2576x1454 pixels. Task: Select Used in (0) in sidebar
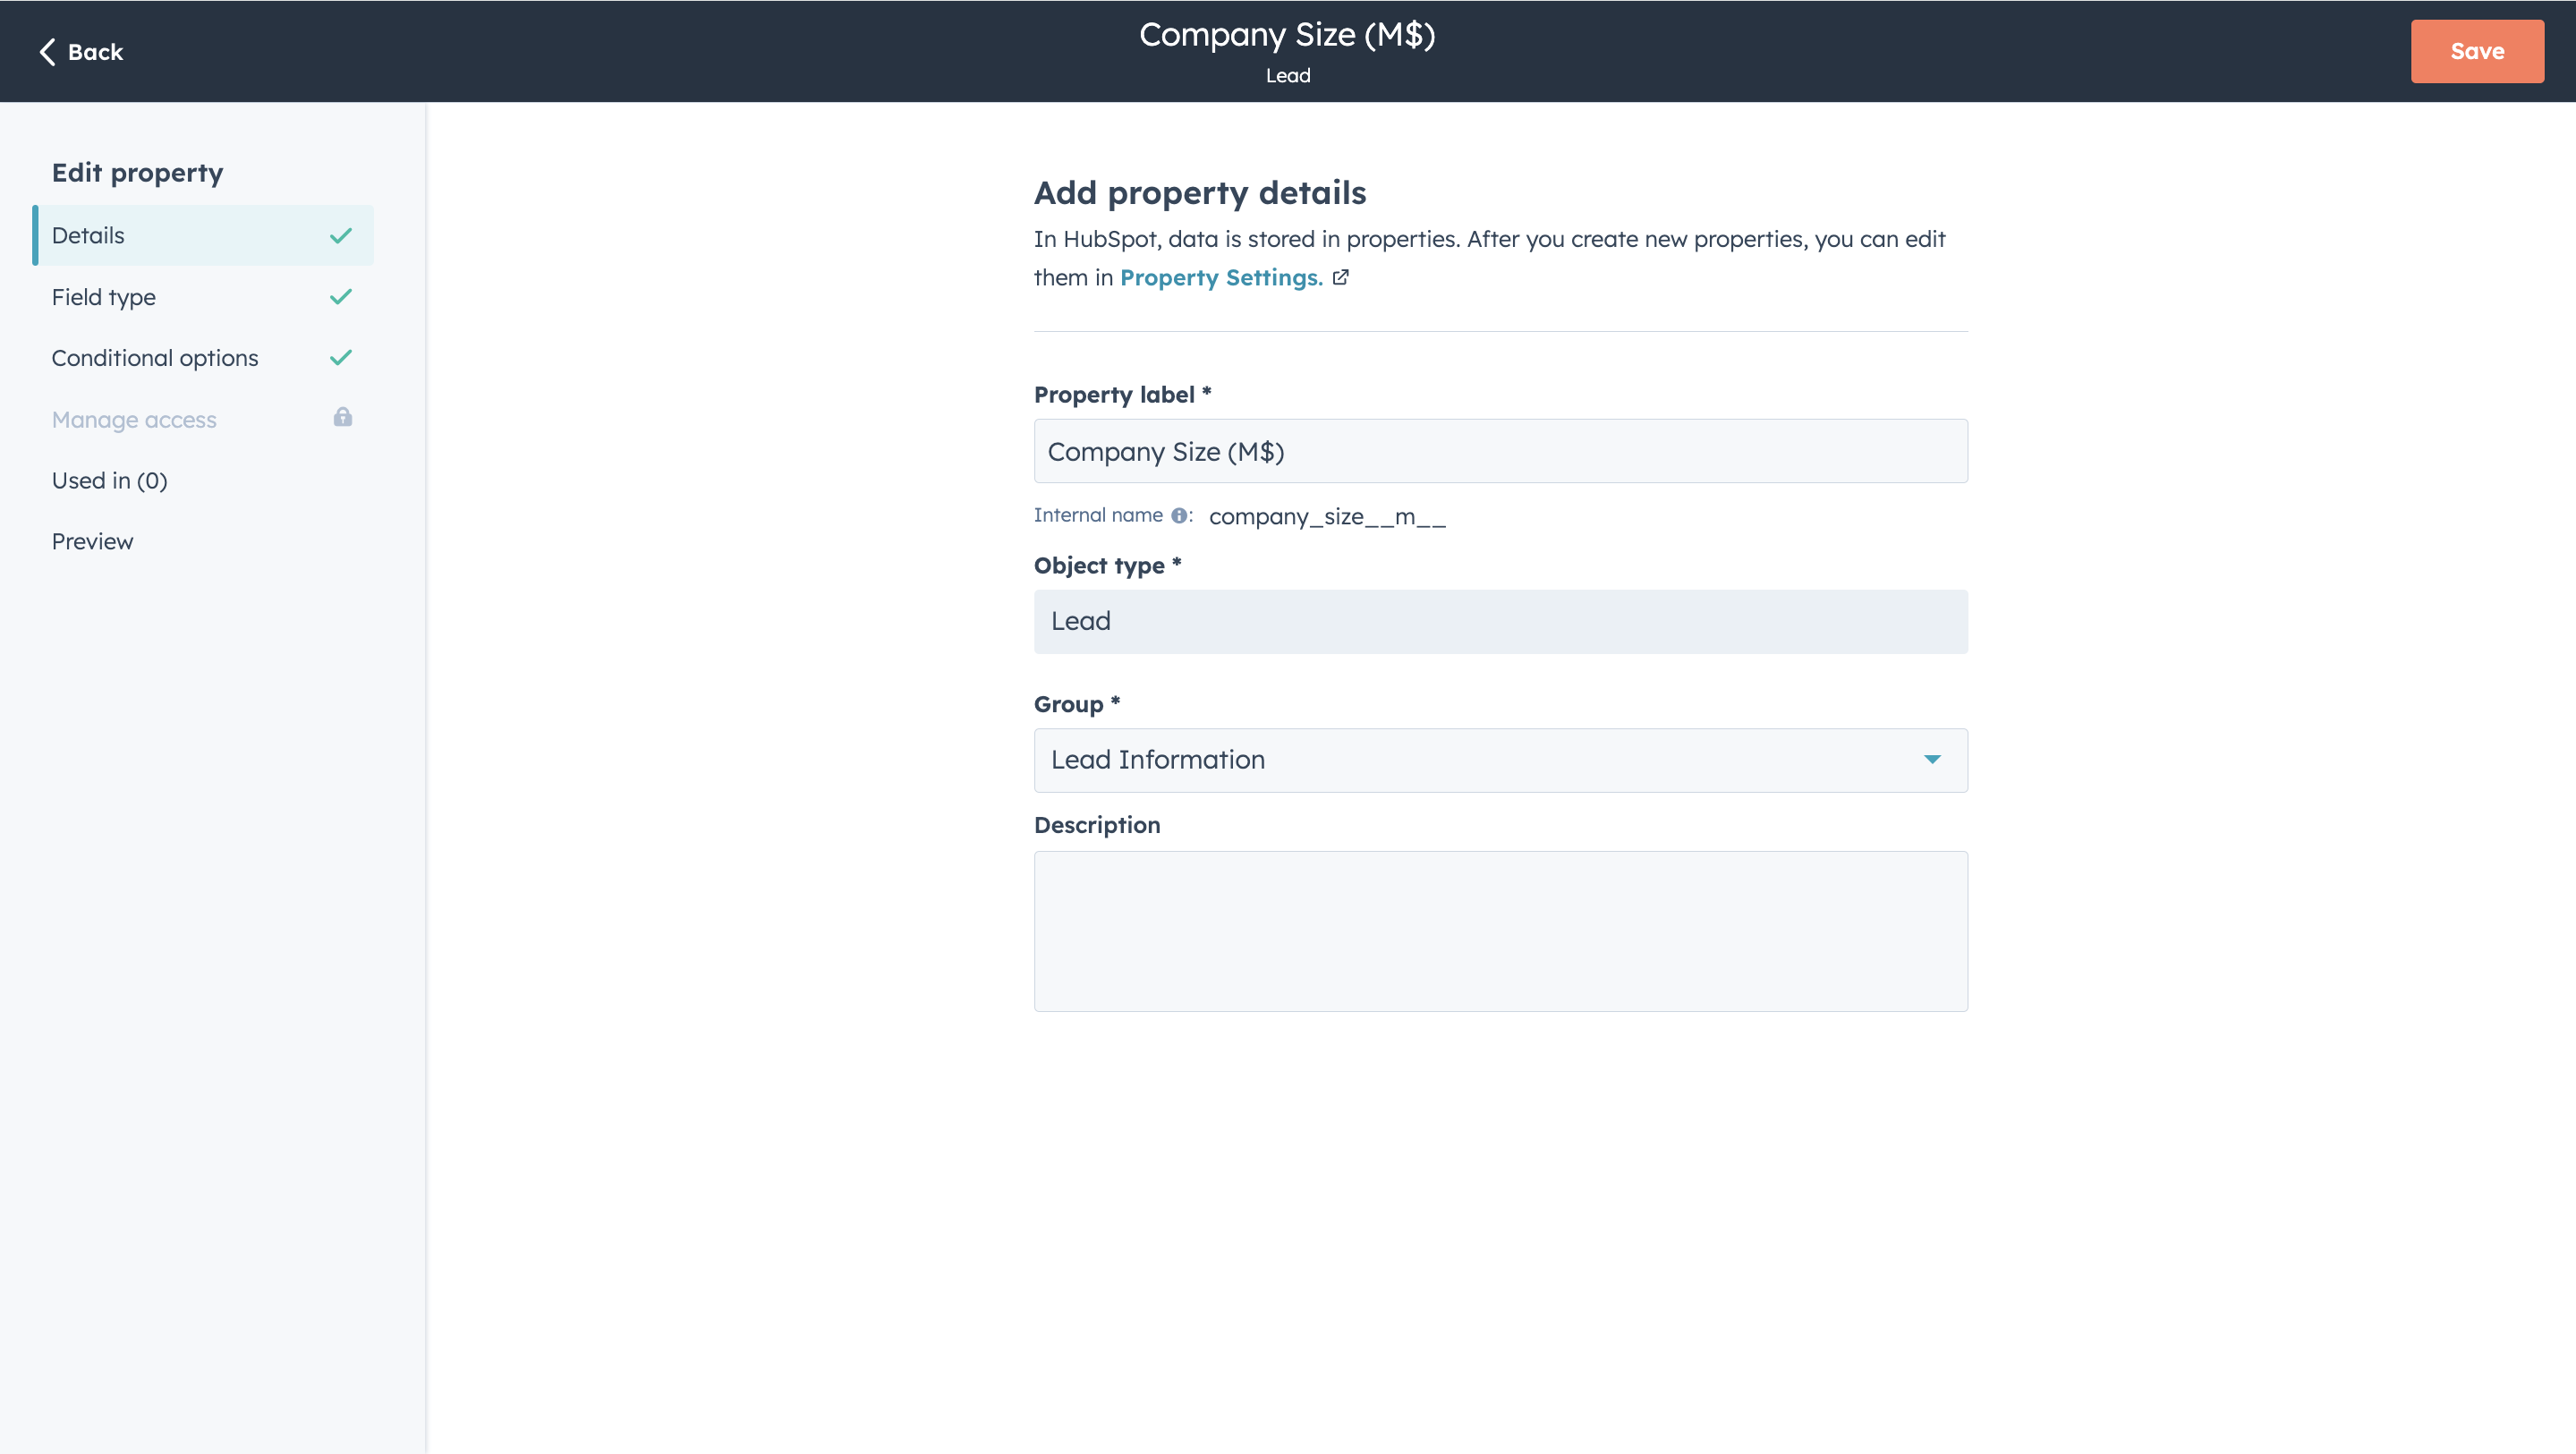pyautogui.click(x=109, y=480)
